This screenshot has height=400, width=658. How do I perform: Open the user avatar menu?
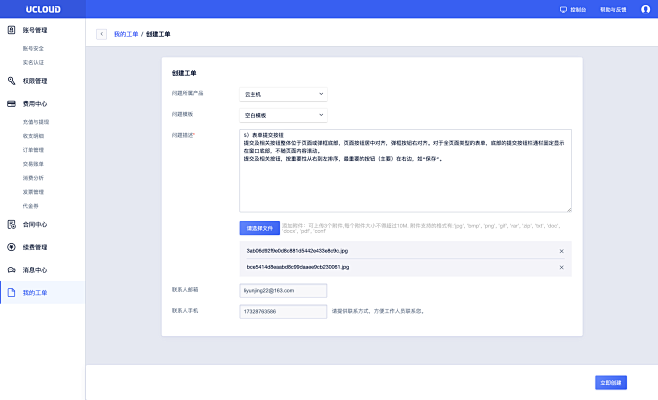coord(645,9)
